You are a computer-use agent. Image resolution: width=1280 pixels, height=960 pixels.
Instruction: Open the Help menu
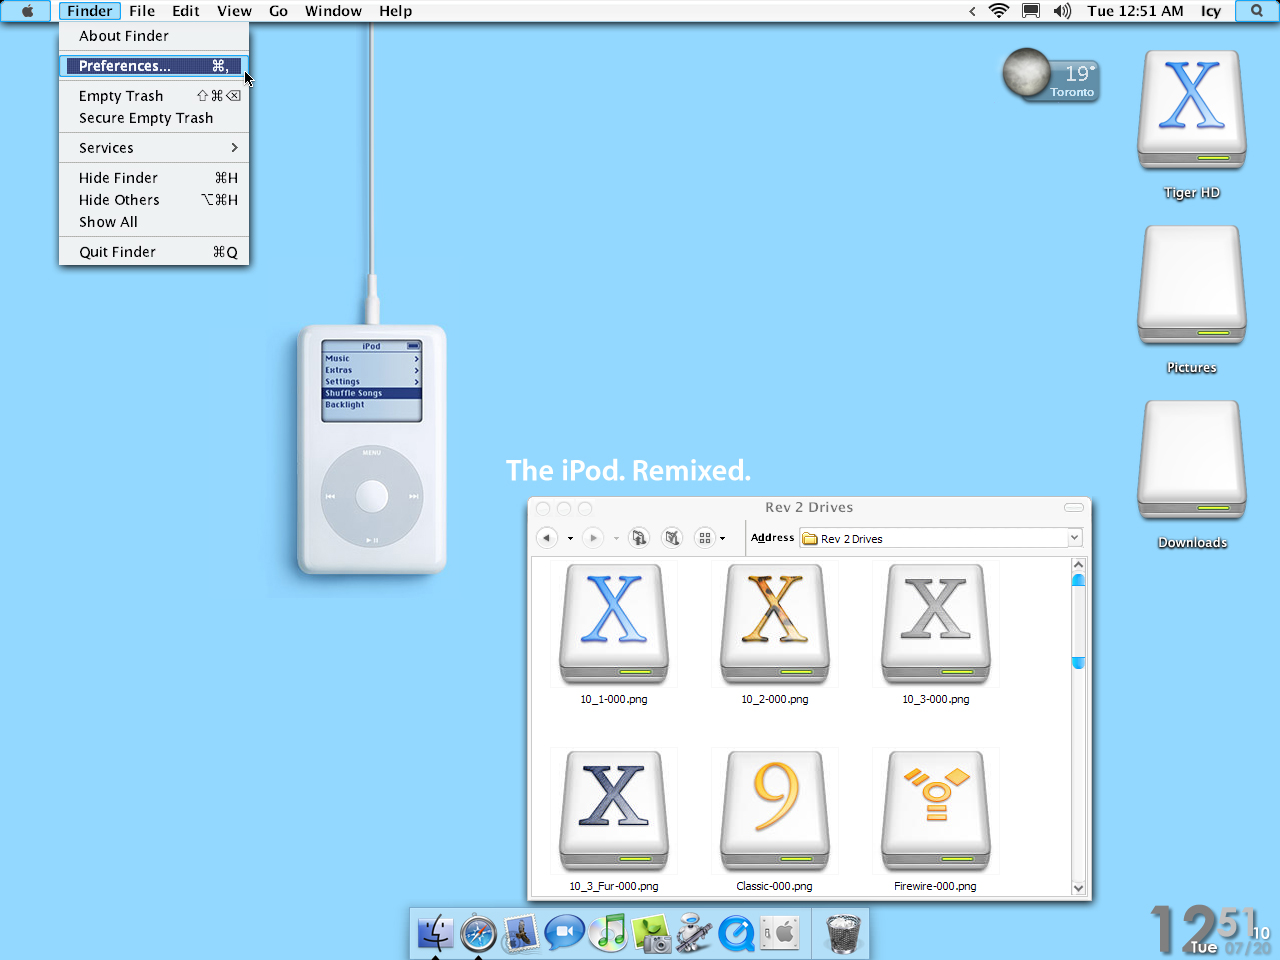[395, 11]
